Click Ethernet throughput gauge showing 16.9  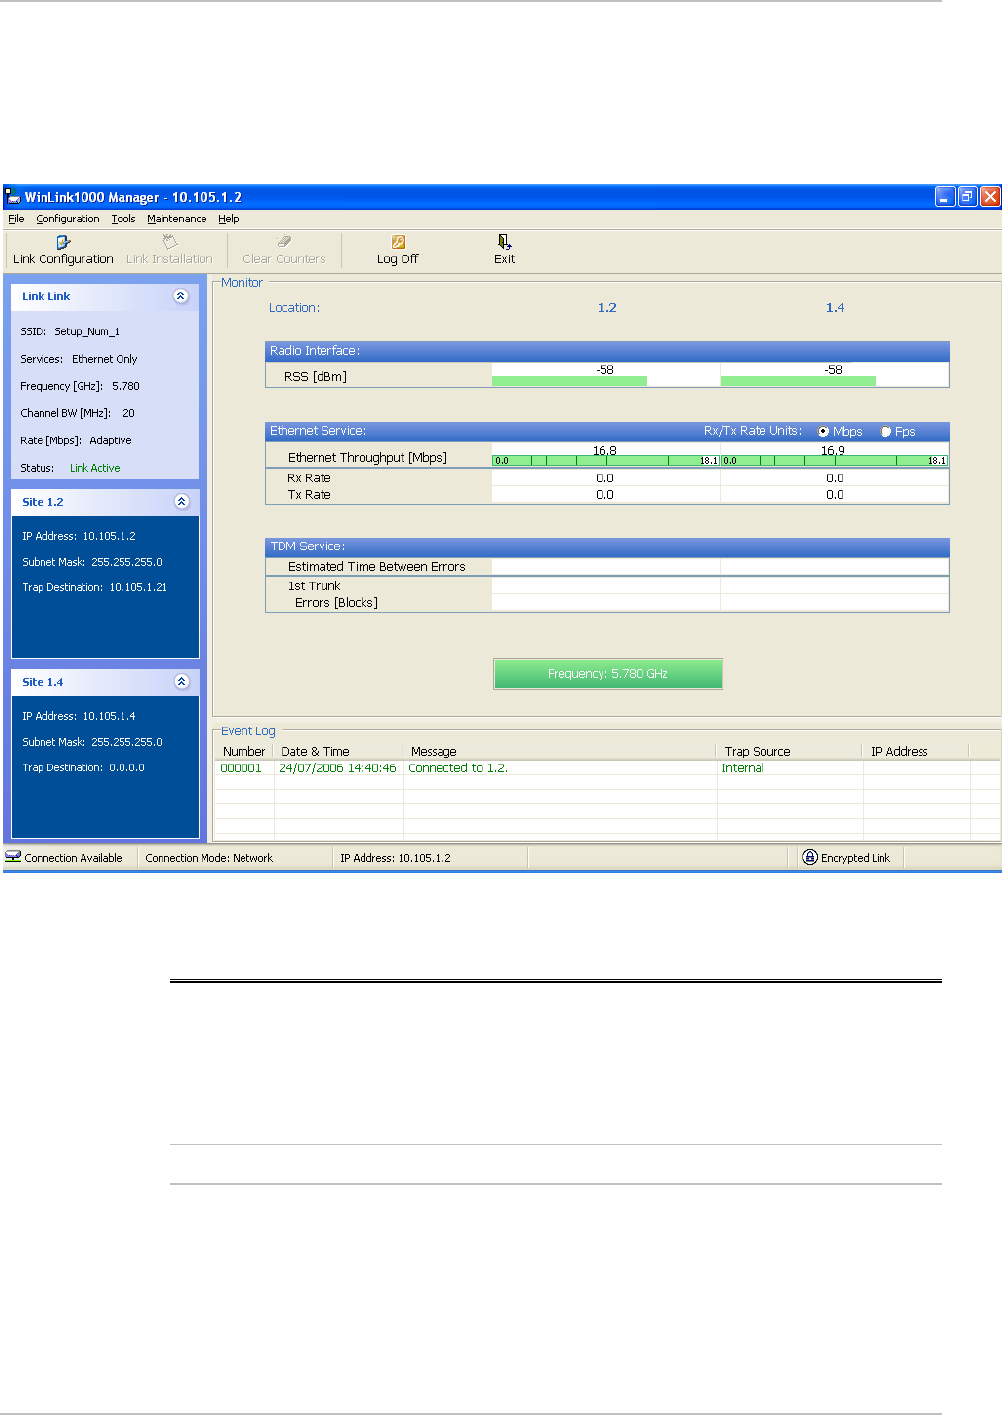(x=834, y=461)
